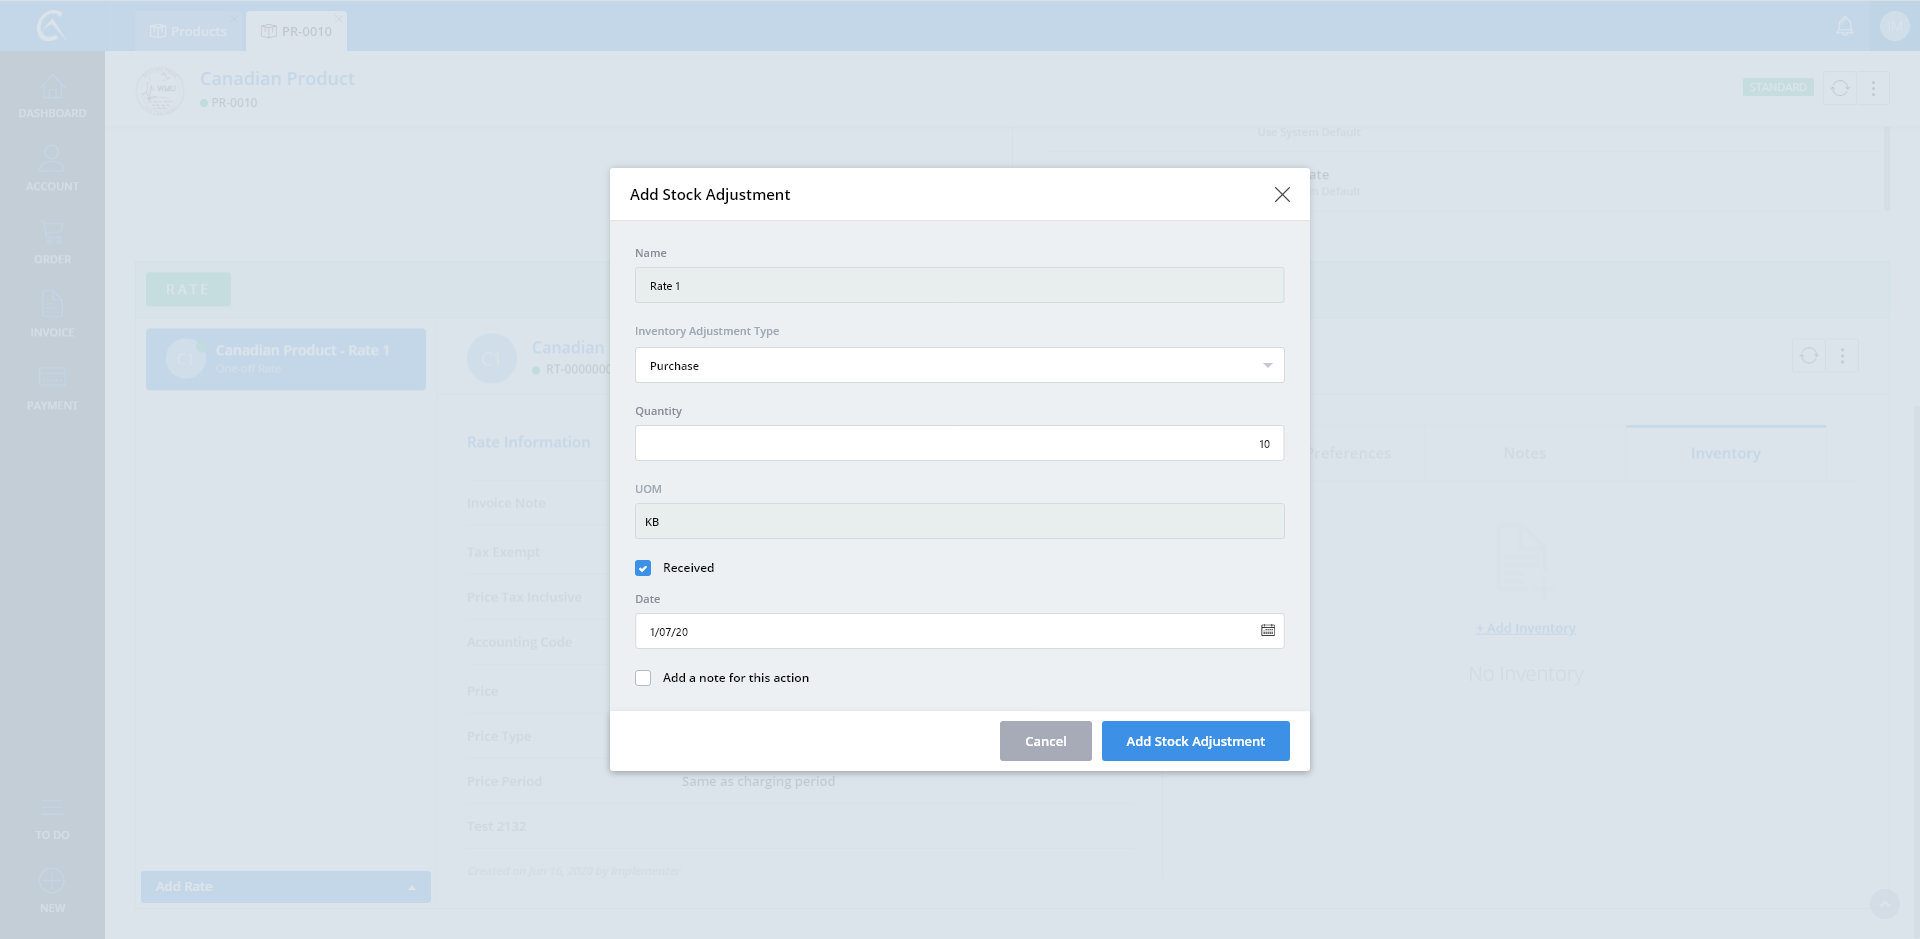Viewport: 1920px width, 939px height.
Task: Switch to the Products tab
Action: [189, 32]
